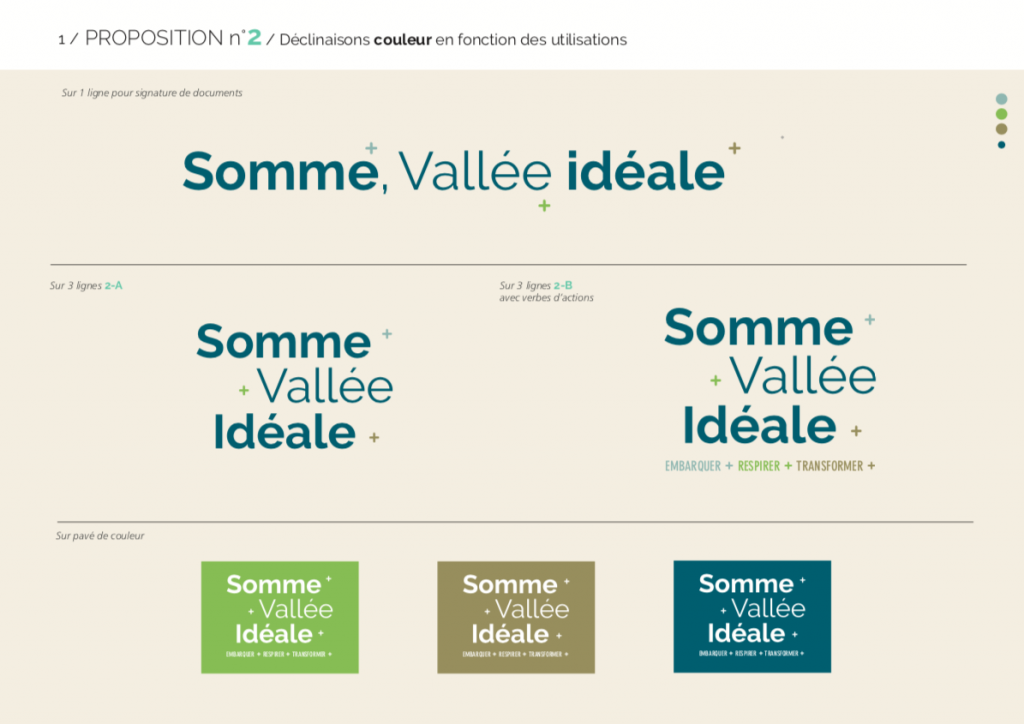Click the green number 2 in title
Image resolution: width=1024 pixels, height=724 pixels.
[254, 37]
